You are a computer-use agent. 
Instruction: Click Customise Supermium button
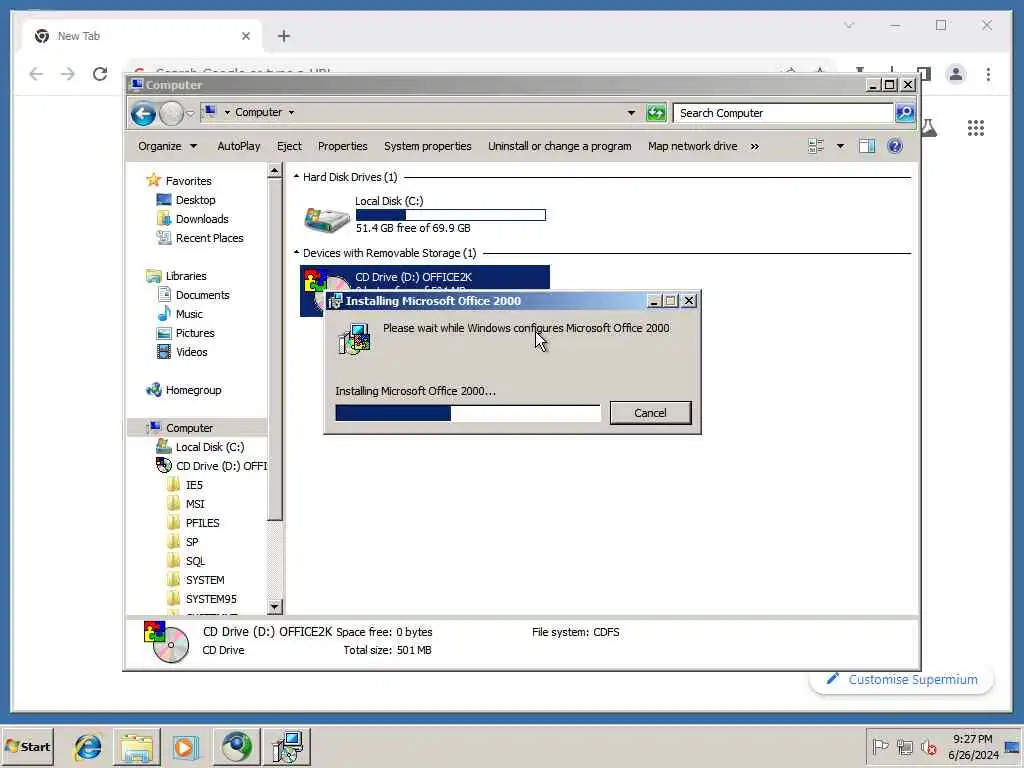pyautogui.click(x=902, y=679)
